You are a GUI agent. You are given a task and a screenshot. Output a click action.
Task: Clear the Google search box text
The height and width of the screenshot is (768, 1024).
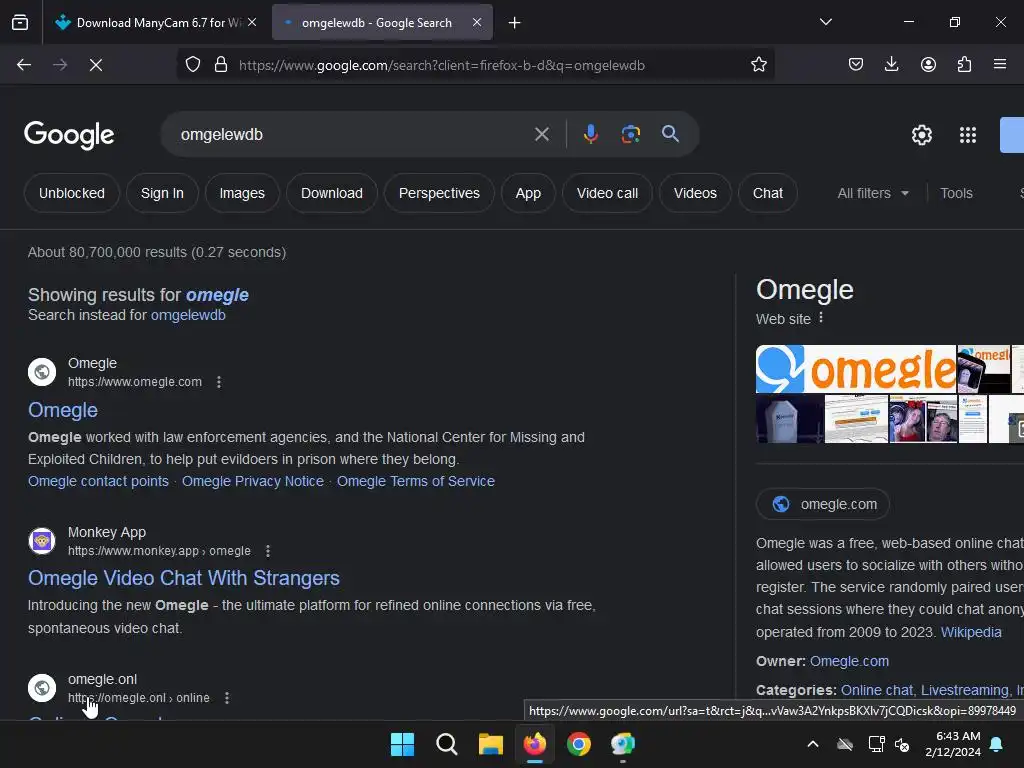[541, 135]
